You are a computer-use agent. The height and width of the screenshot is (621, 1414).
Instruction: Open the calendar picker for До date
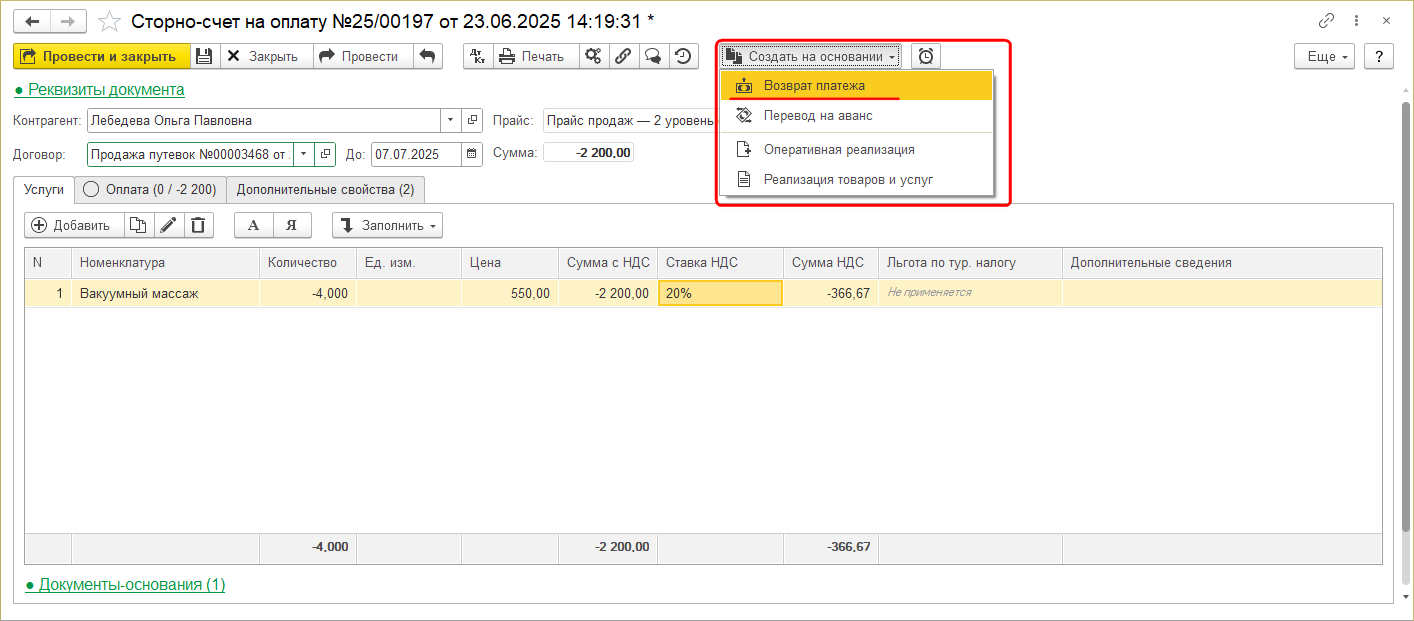pyautogui.click(x=471, y=154)
